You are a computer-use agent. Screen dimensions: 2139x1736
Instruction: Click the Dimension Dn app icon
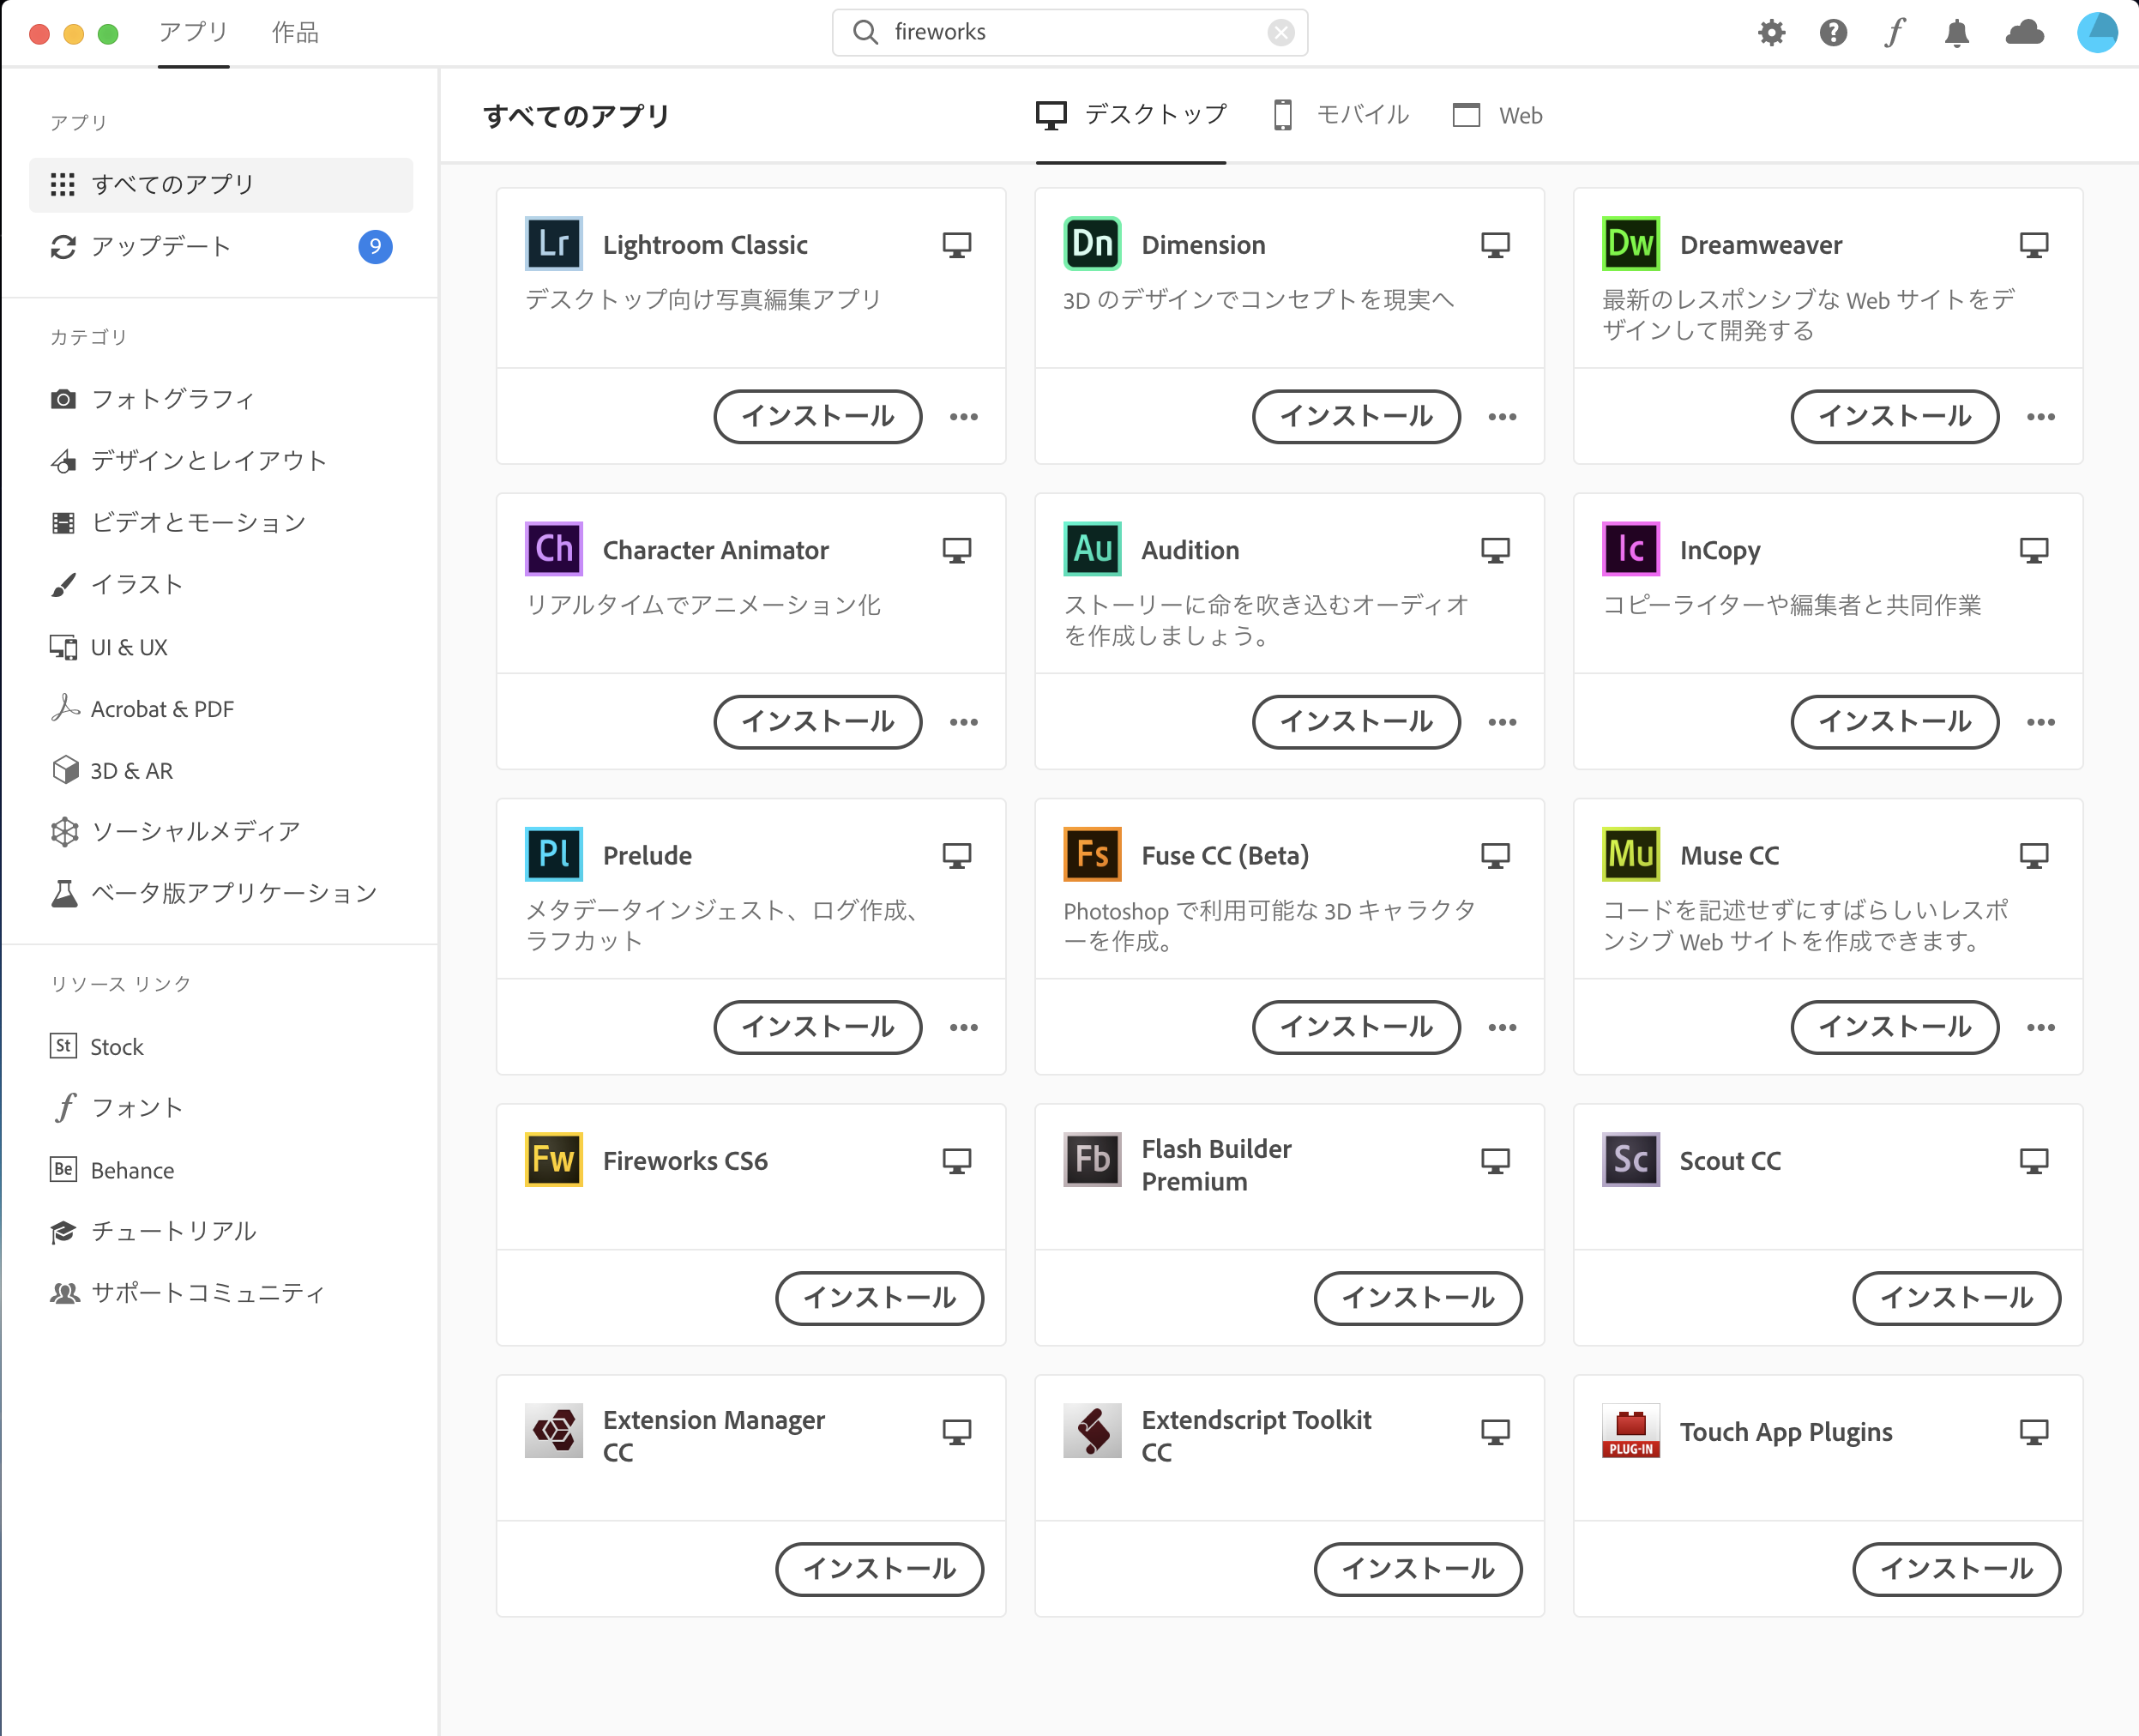(1091, 243)
